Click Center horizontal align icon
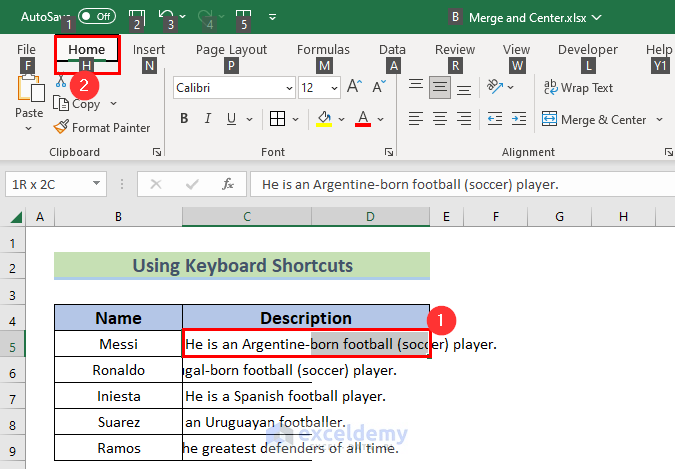Screen dimensions: 675x469 (440, 118)
